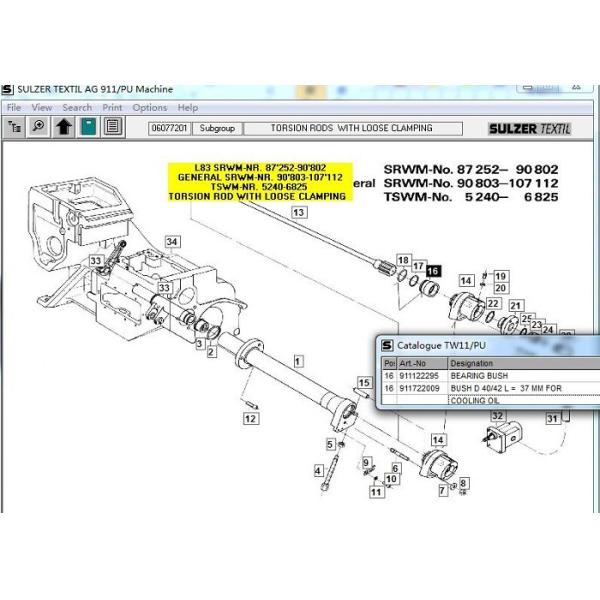
Task: Click part number 34 callout on diagram
Action: (173, 242)
